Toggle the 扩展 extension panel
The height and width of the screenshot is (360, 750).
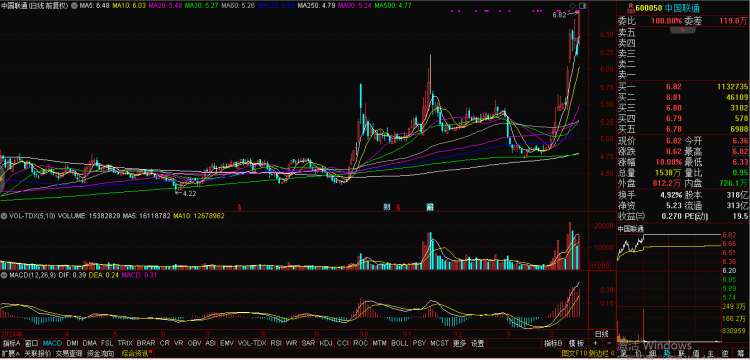point(11,354)
